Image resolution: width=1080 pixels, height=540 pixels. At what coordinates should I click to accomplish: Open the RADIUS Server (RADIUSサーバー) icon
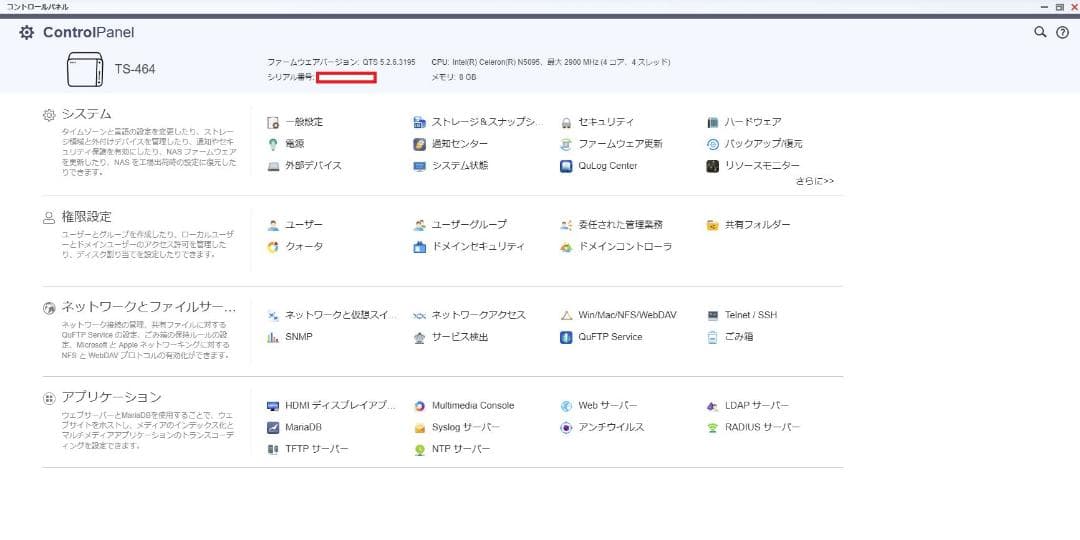(713, 428)
